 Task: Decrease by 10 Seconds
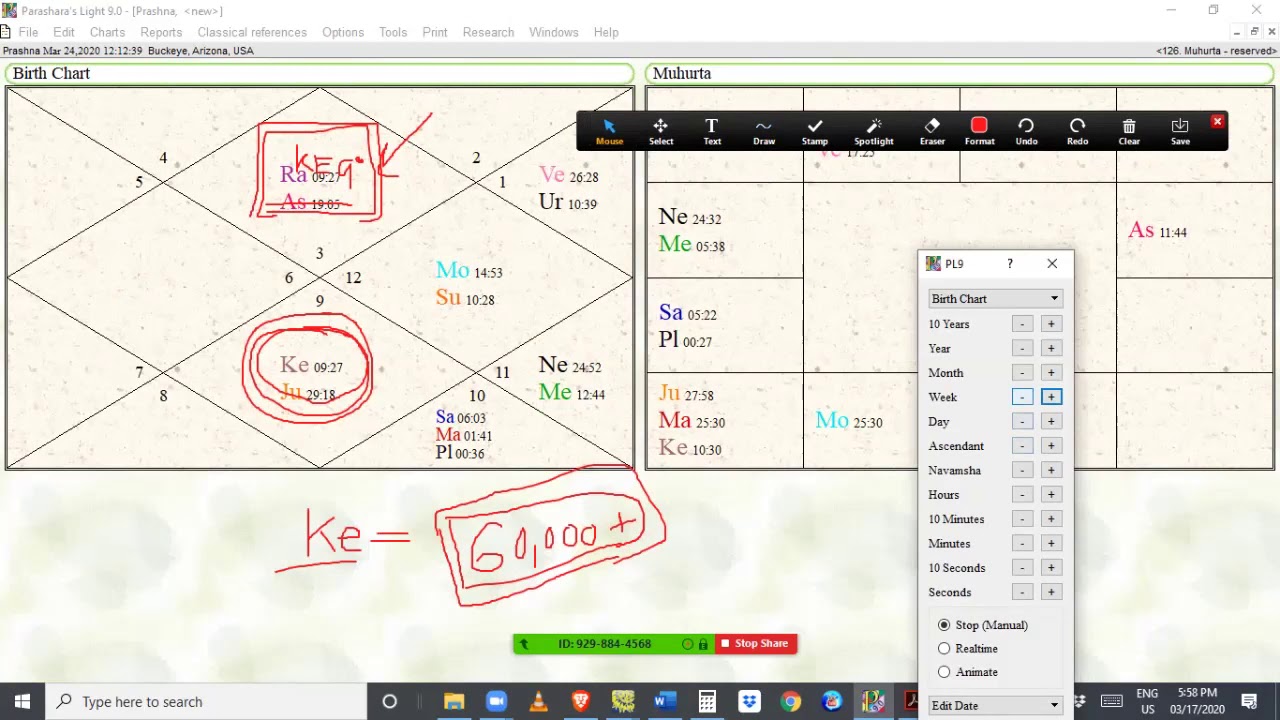point(1022,568)
